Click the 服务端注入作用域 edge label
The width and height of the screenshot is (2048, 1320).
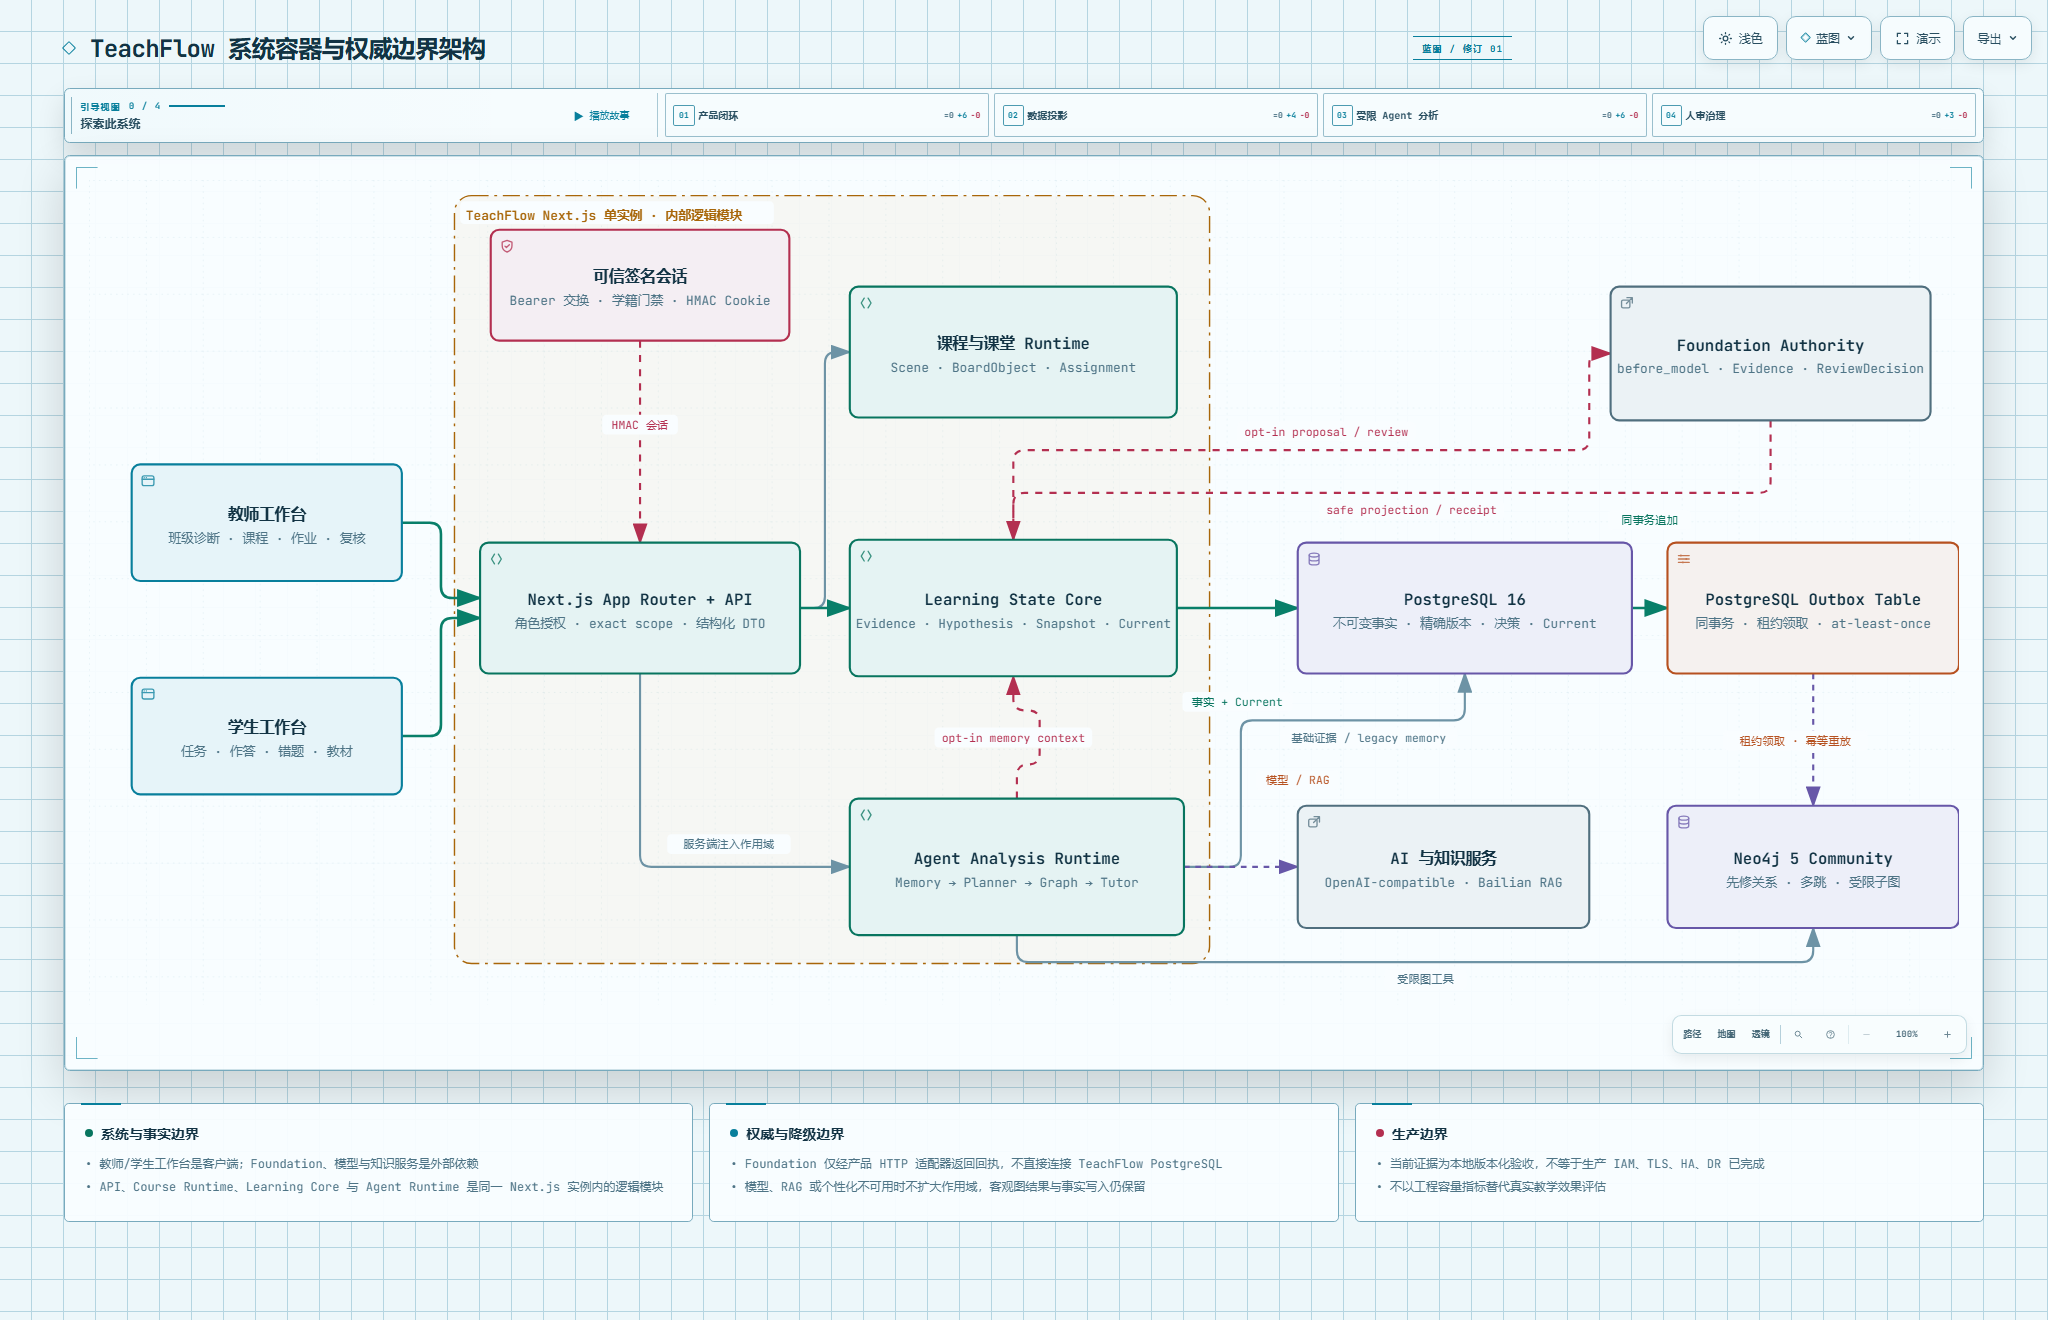click(729, 844)
